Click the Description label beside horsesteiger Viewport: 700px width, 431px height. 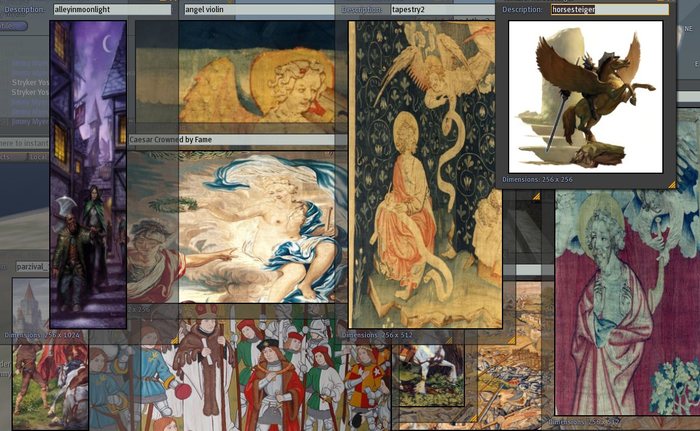click(x=523, y=9)
